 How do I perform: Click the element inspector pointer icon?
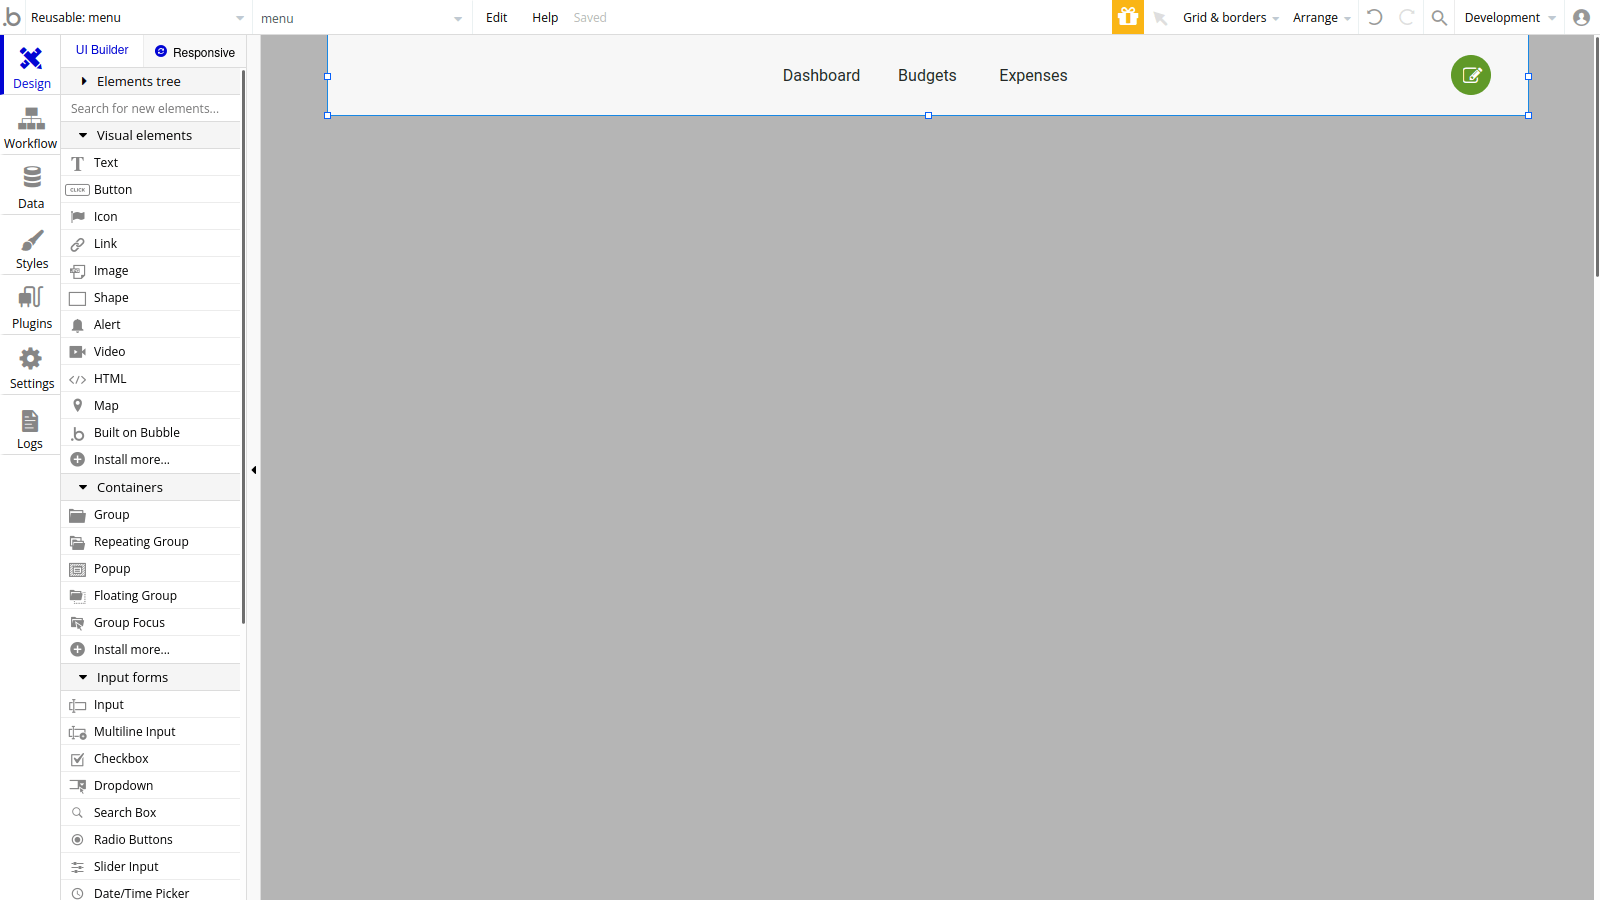(x=1160, y=18)
